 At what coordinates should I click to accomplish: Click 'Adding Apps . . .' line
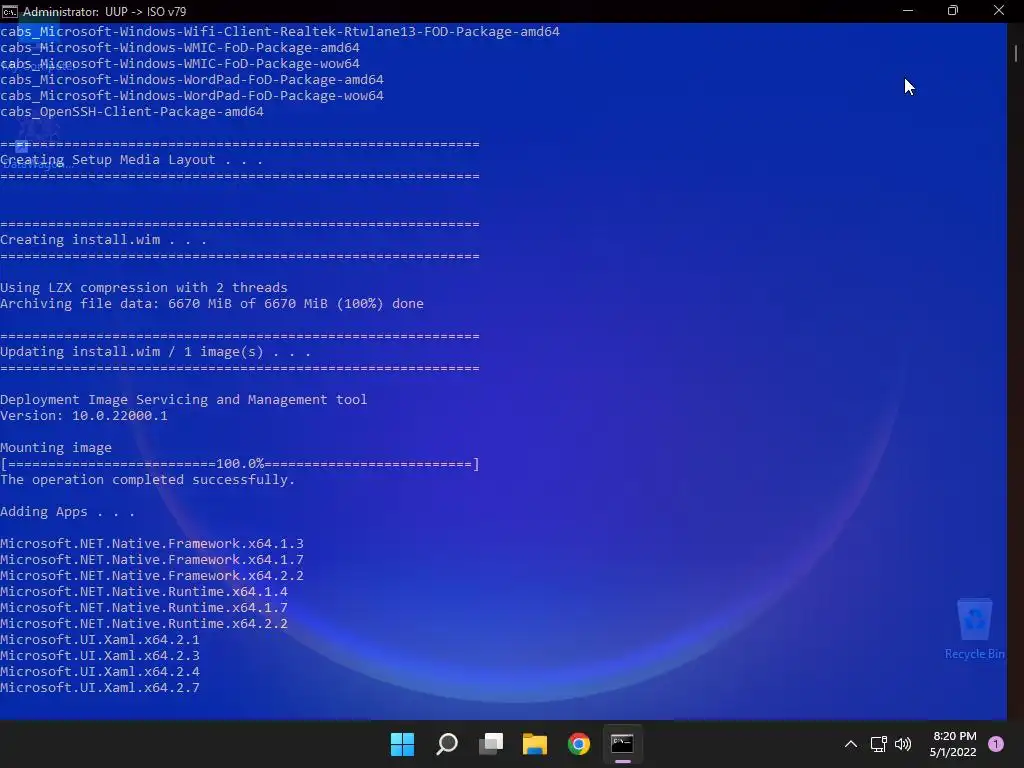pyautogui.click(x=67, y=511)
